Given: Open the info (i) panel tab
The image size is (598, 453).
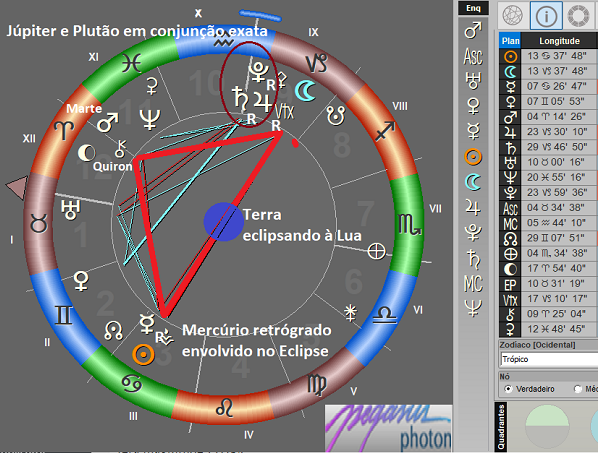Looking at the screenshot, I should click(546, 16).
